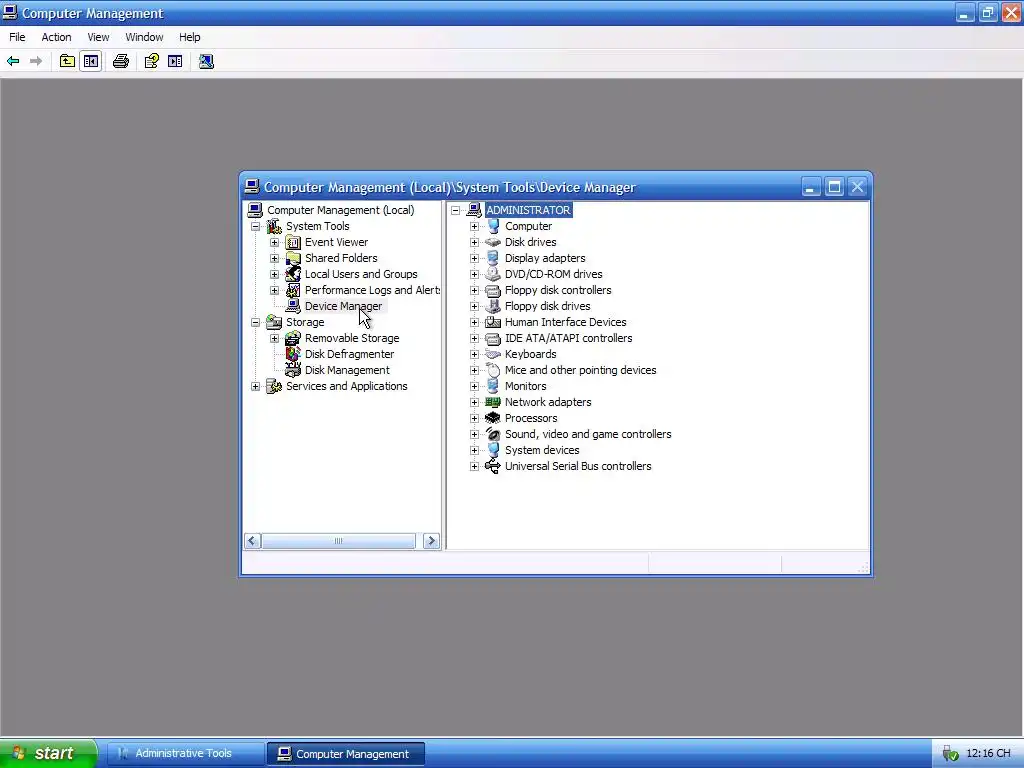Select the Disk Defragmenter icon

(x=293, y=354)
